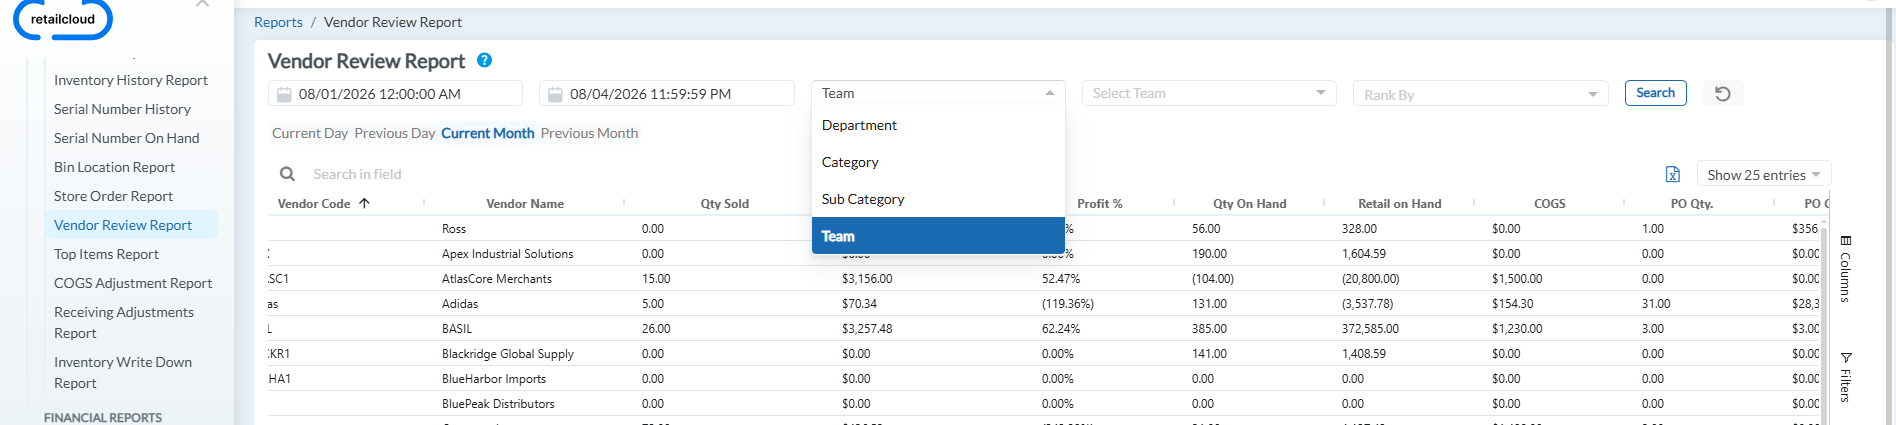Click the search magnifier icon
Image resolution: width=1896 pixels, height=425 pixels.
coord(287,174)
